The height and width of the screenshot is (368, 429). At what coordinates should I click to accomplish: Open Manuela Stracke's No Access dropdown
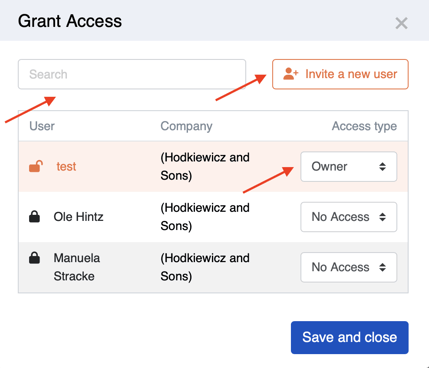pyautogui.click(x=349, y=267)
